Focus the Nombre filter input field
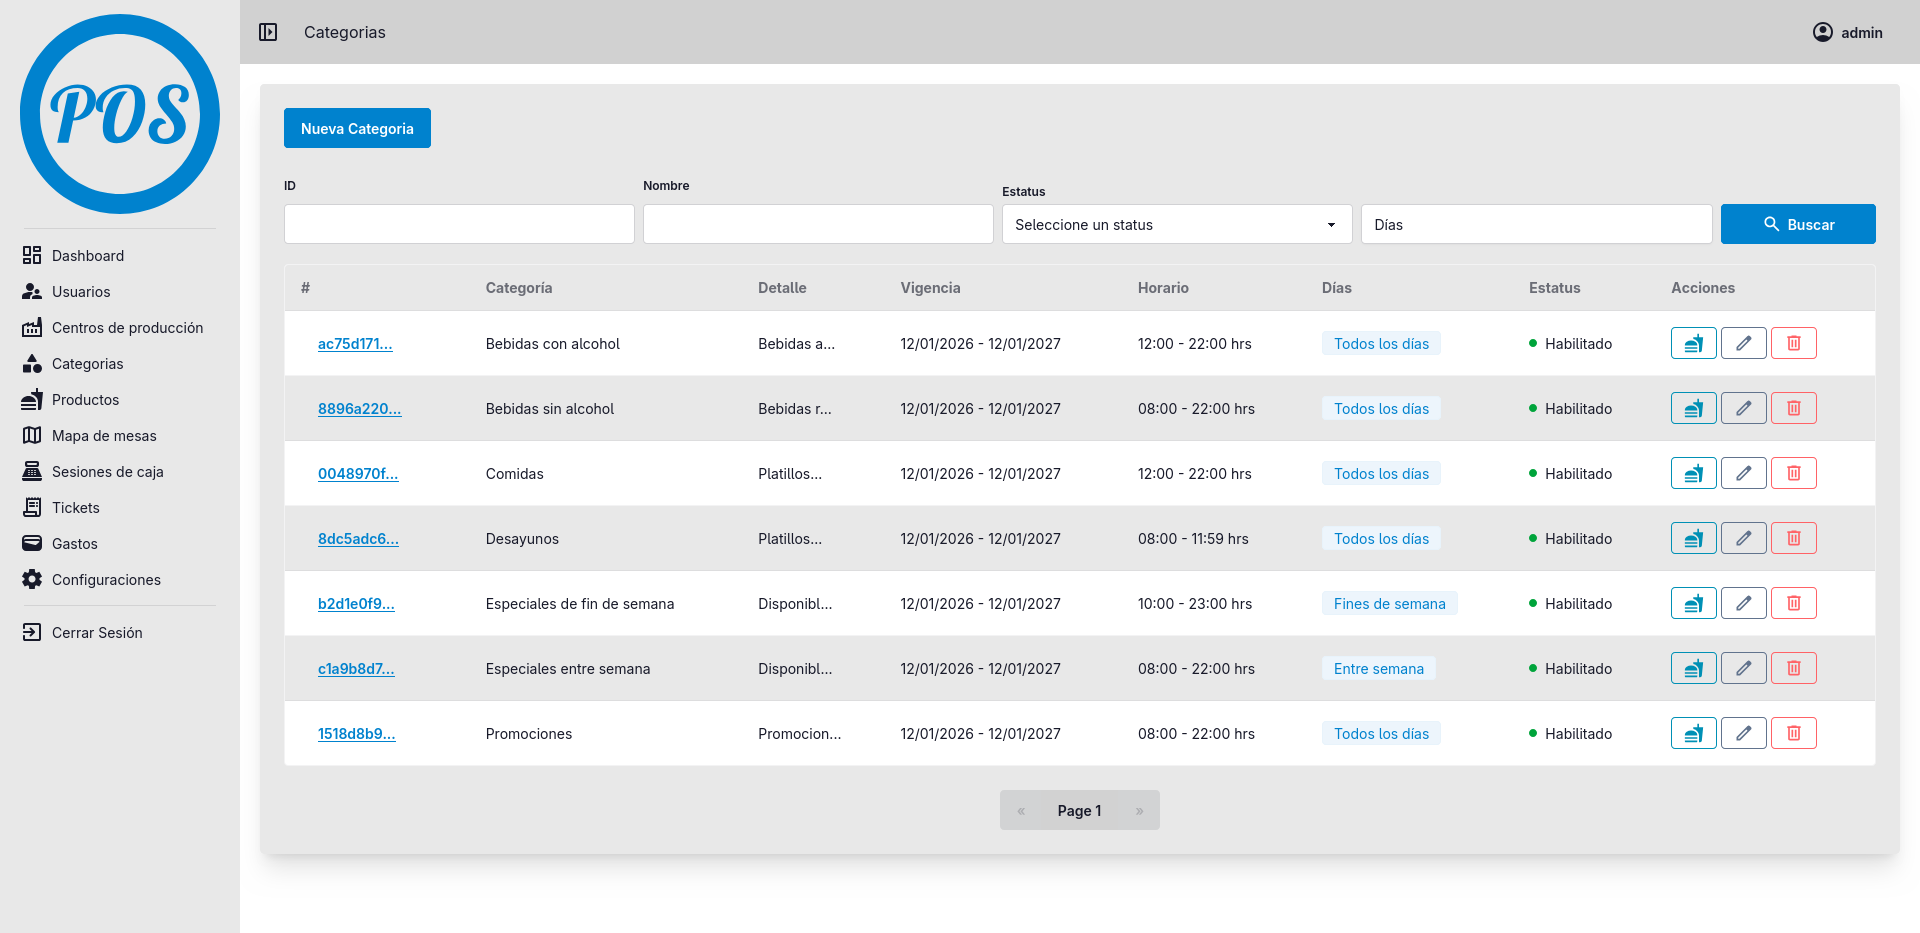Screen dimensions: 1920x933 click(817, 224)
